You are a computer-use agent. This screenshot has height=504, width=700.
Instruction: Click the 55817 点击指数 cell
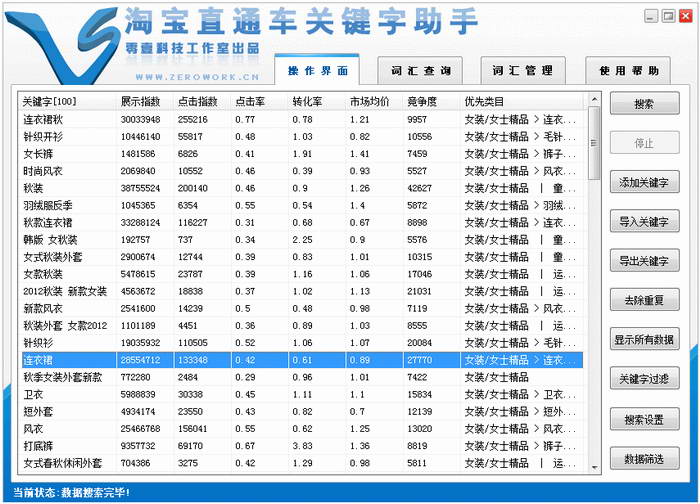(190, 137)
